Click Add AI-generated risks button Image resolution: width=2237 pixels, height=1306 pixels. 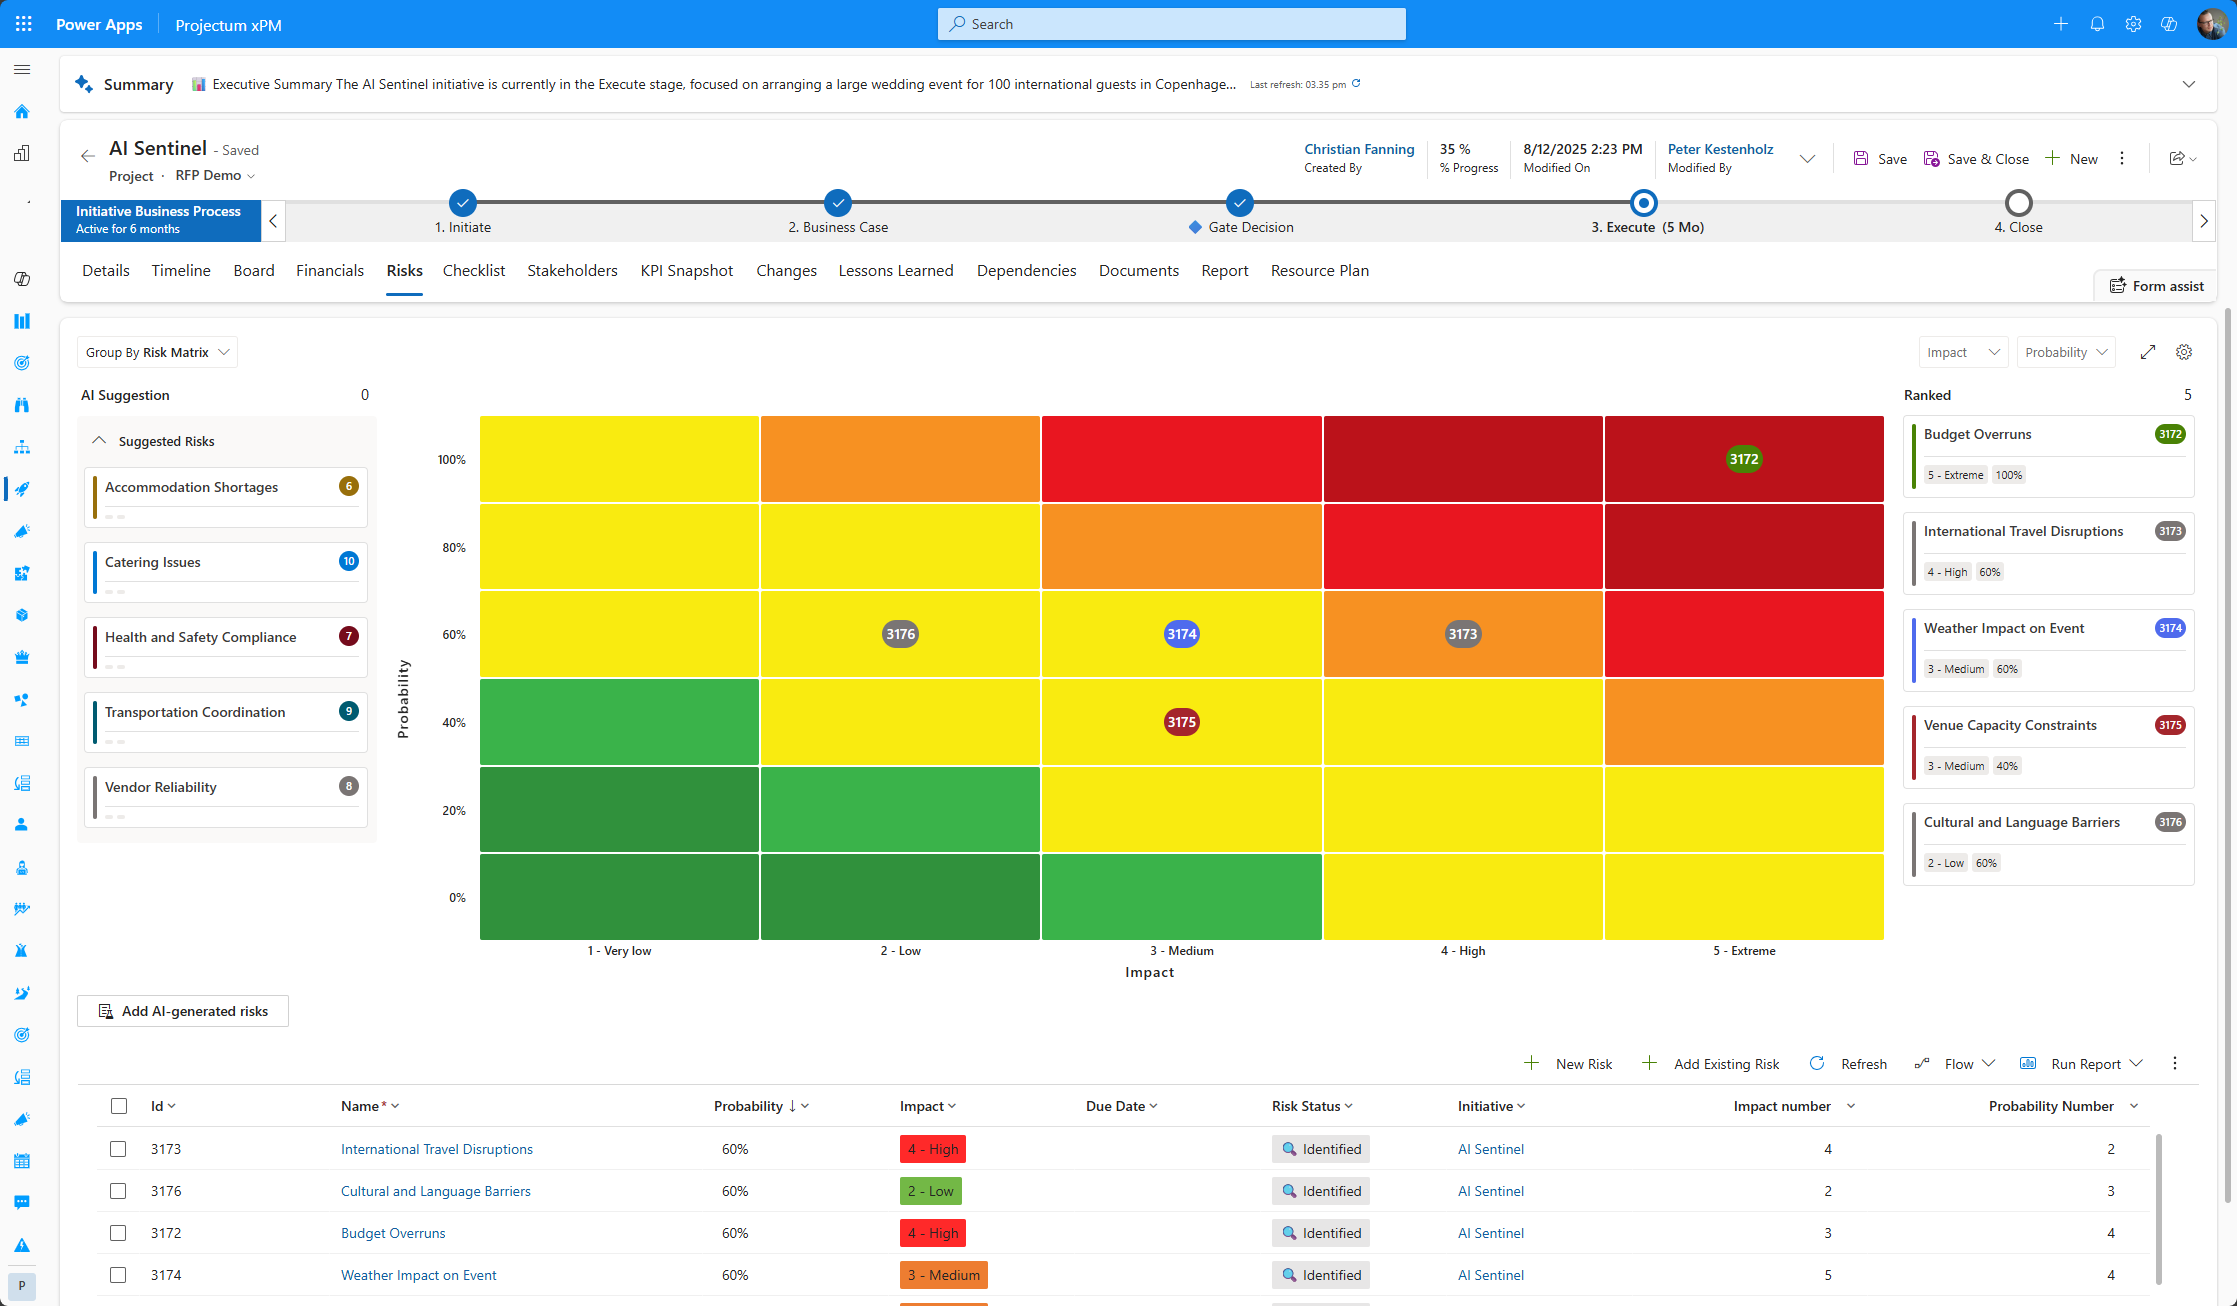(183, 1011)
